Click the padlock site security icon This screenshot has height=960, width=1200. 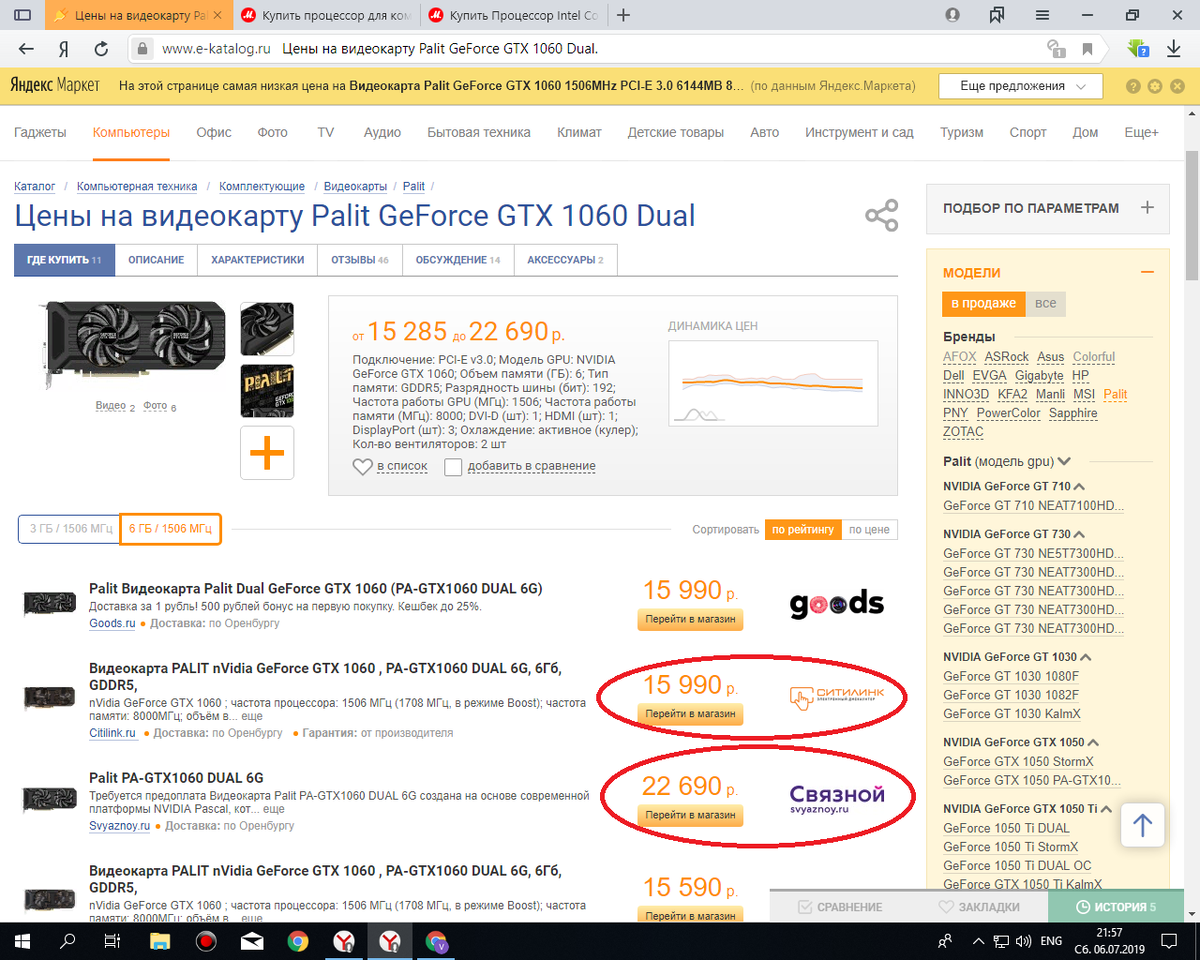(142, 48)
